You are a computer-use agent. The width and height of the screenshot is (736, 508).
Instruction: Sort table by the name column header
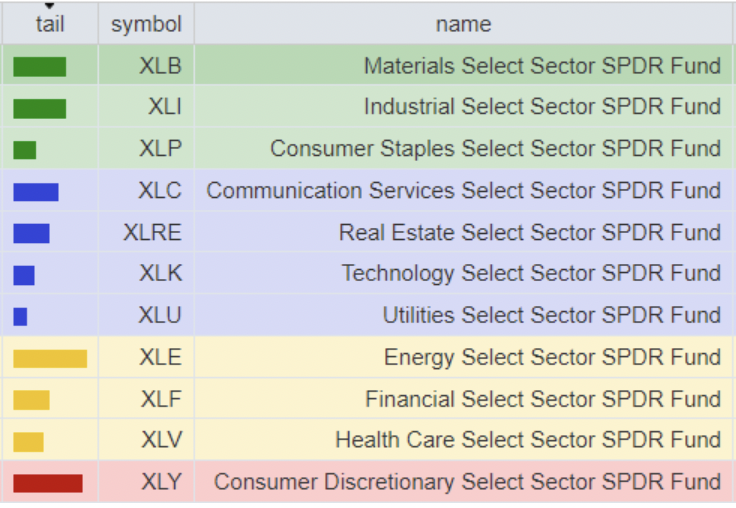pyautogui.click(x=463, y=24)
